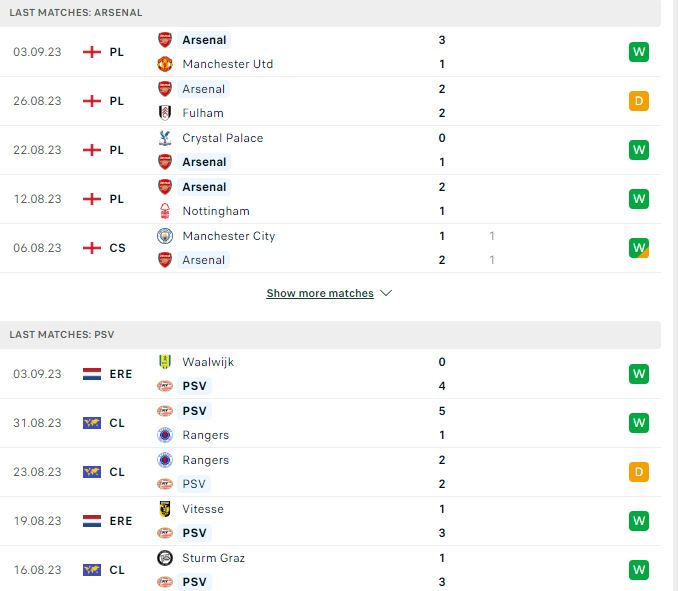Click the draw badge for Rangers–PSV 23.08.23
Image resolution: width=678 pixels, height=591 pixels.
pyautogui.click(x=639, y=472)
